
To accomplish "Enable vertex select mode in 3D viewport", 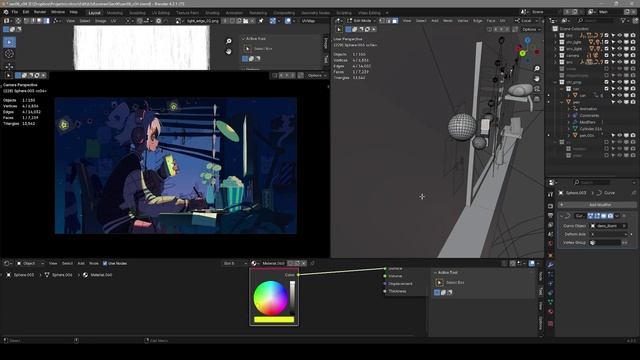I will 382,21.
